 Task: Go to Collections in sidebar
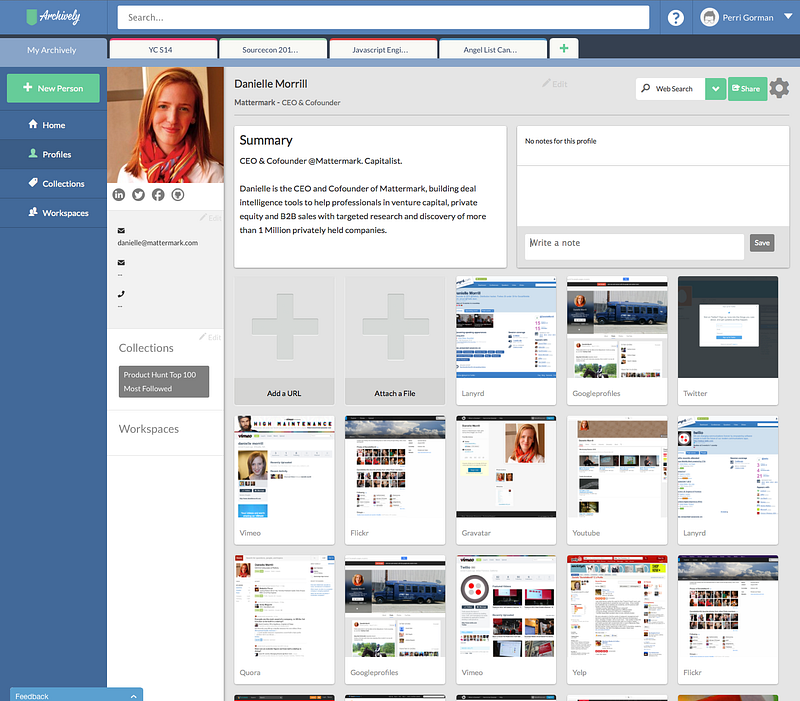[x=53, y=184]
